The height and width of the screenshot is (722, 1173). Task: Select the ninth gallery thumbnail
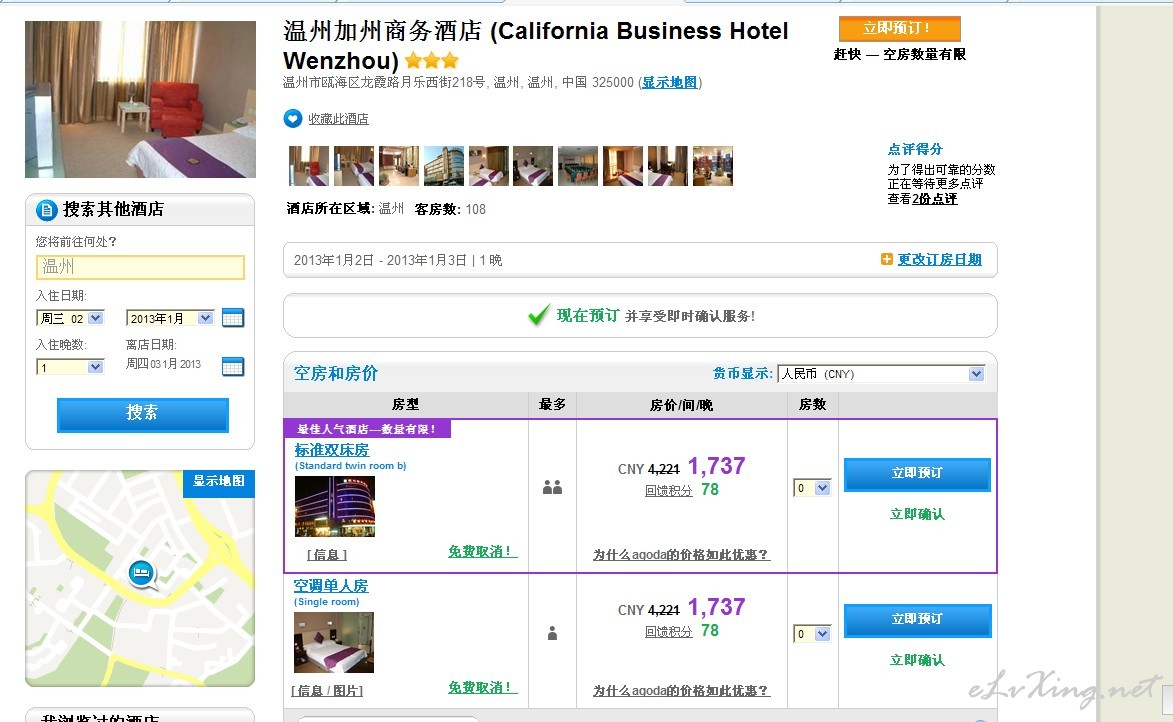point(668,166)
